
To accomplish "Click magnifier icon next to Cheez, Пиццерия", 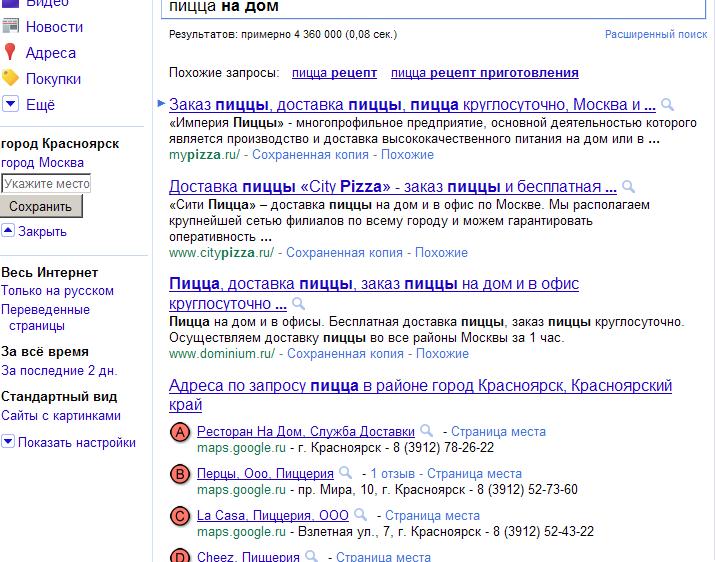I will click(311, 556).
